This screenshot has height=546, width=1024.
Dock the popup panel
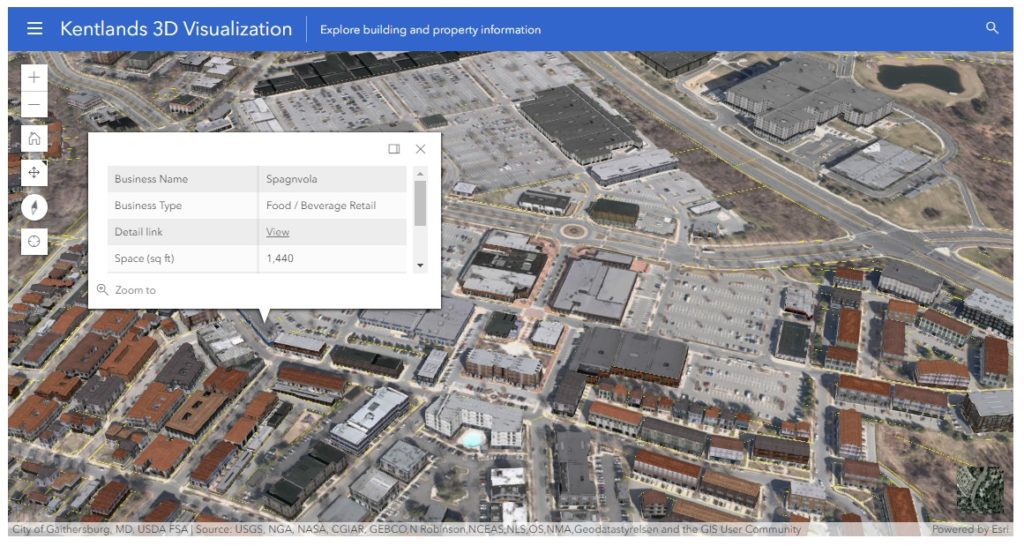[394, 149]
